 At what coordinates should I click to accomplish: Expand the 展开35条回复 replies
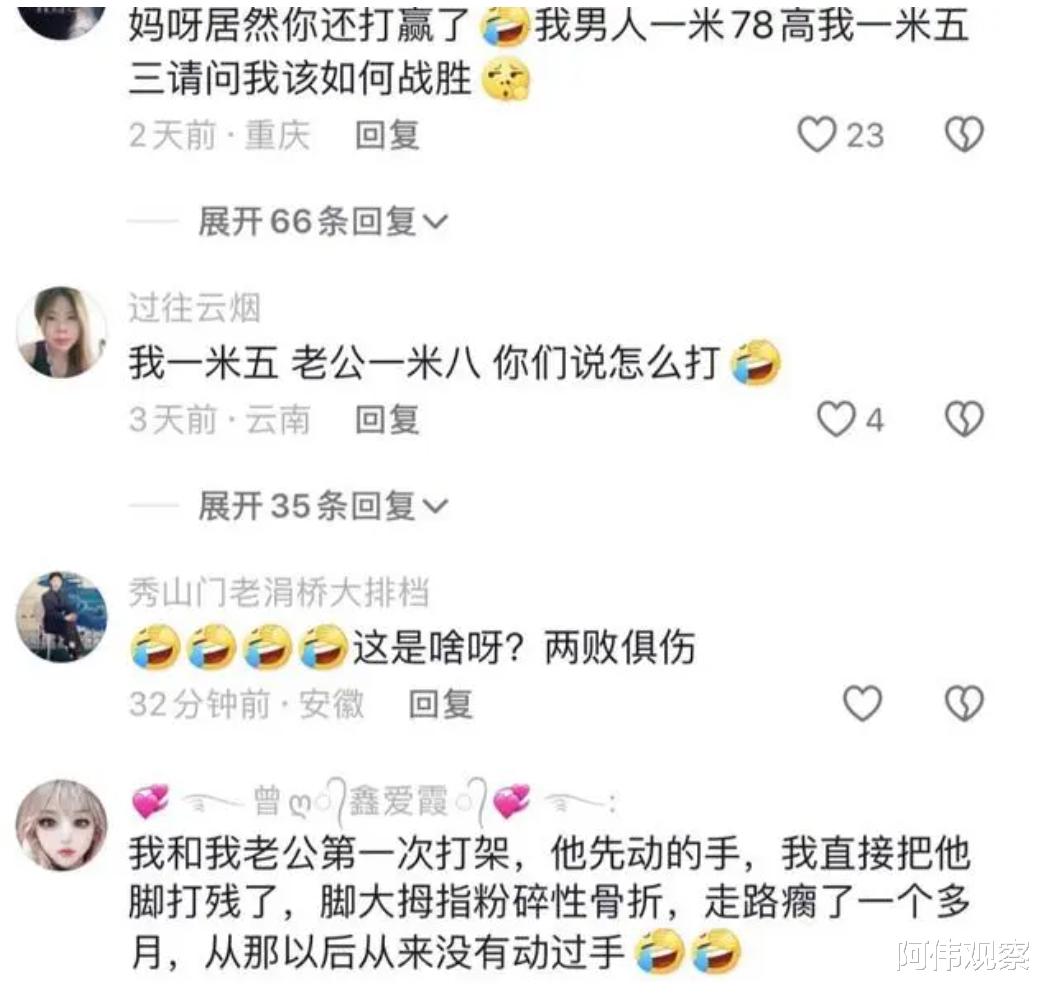(x=323, y=506)
